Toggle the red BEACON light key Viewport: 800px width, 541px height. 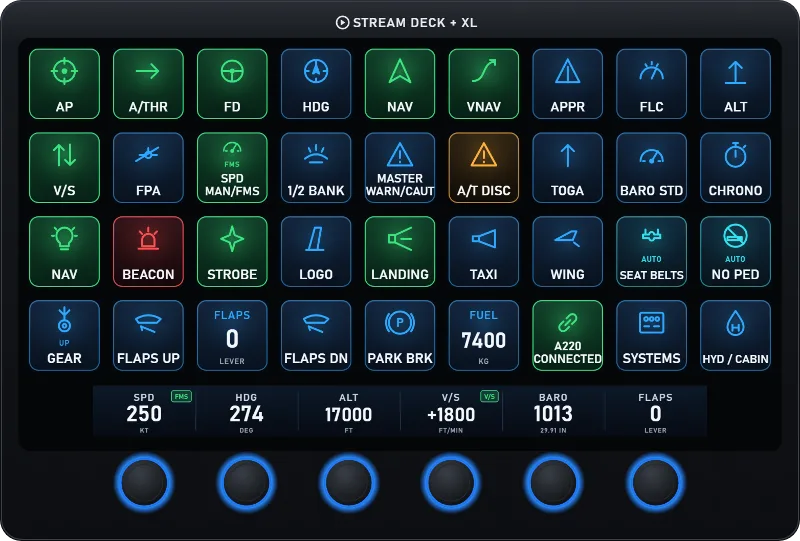pos(148,252)
